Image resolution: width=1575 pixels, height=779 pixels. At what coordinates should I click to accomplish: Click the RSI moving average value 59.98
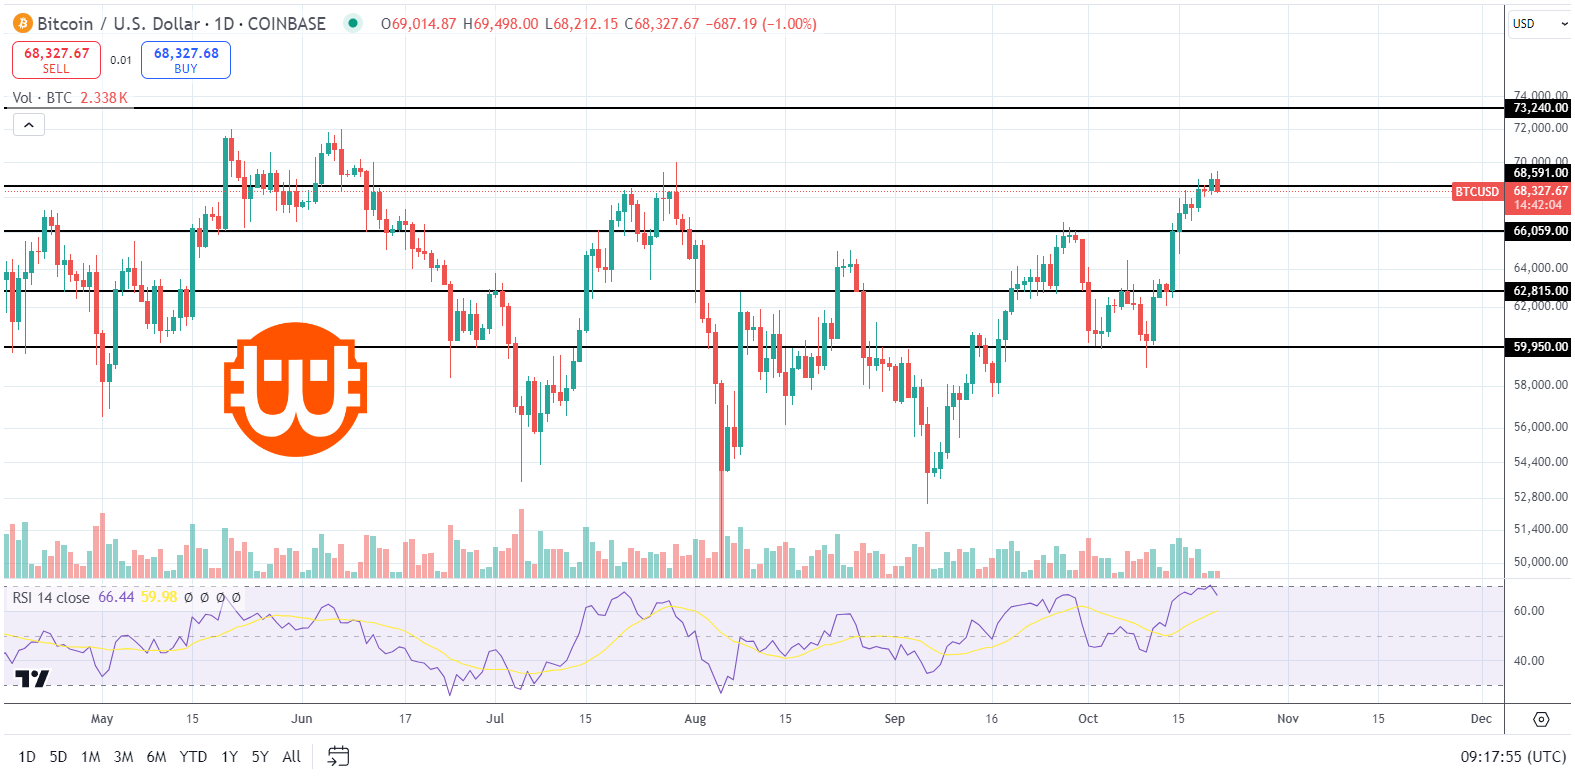[x=159, y=597]
